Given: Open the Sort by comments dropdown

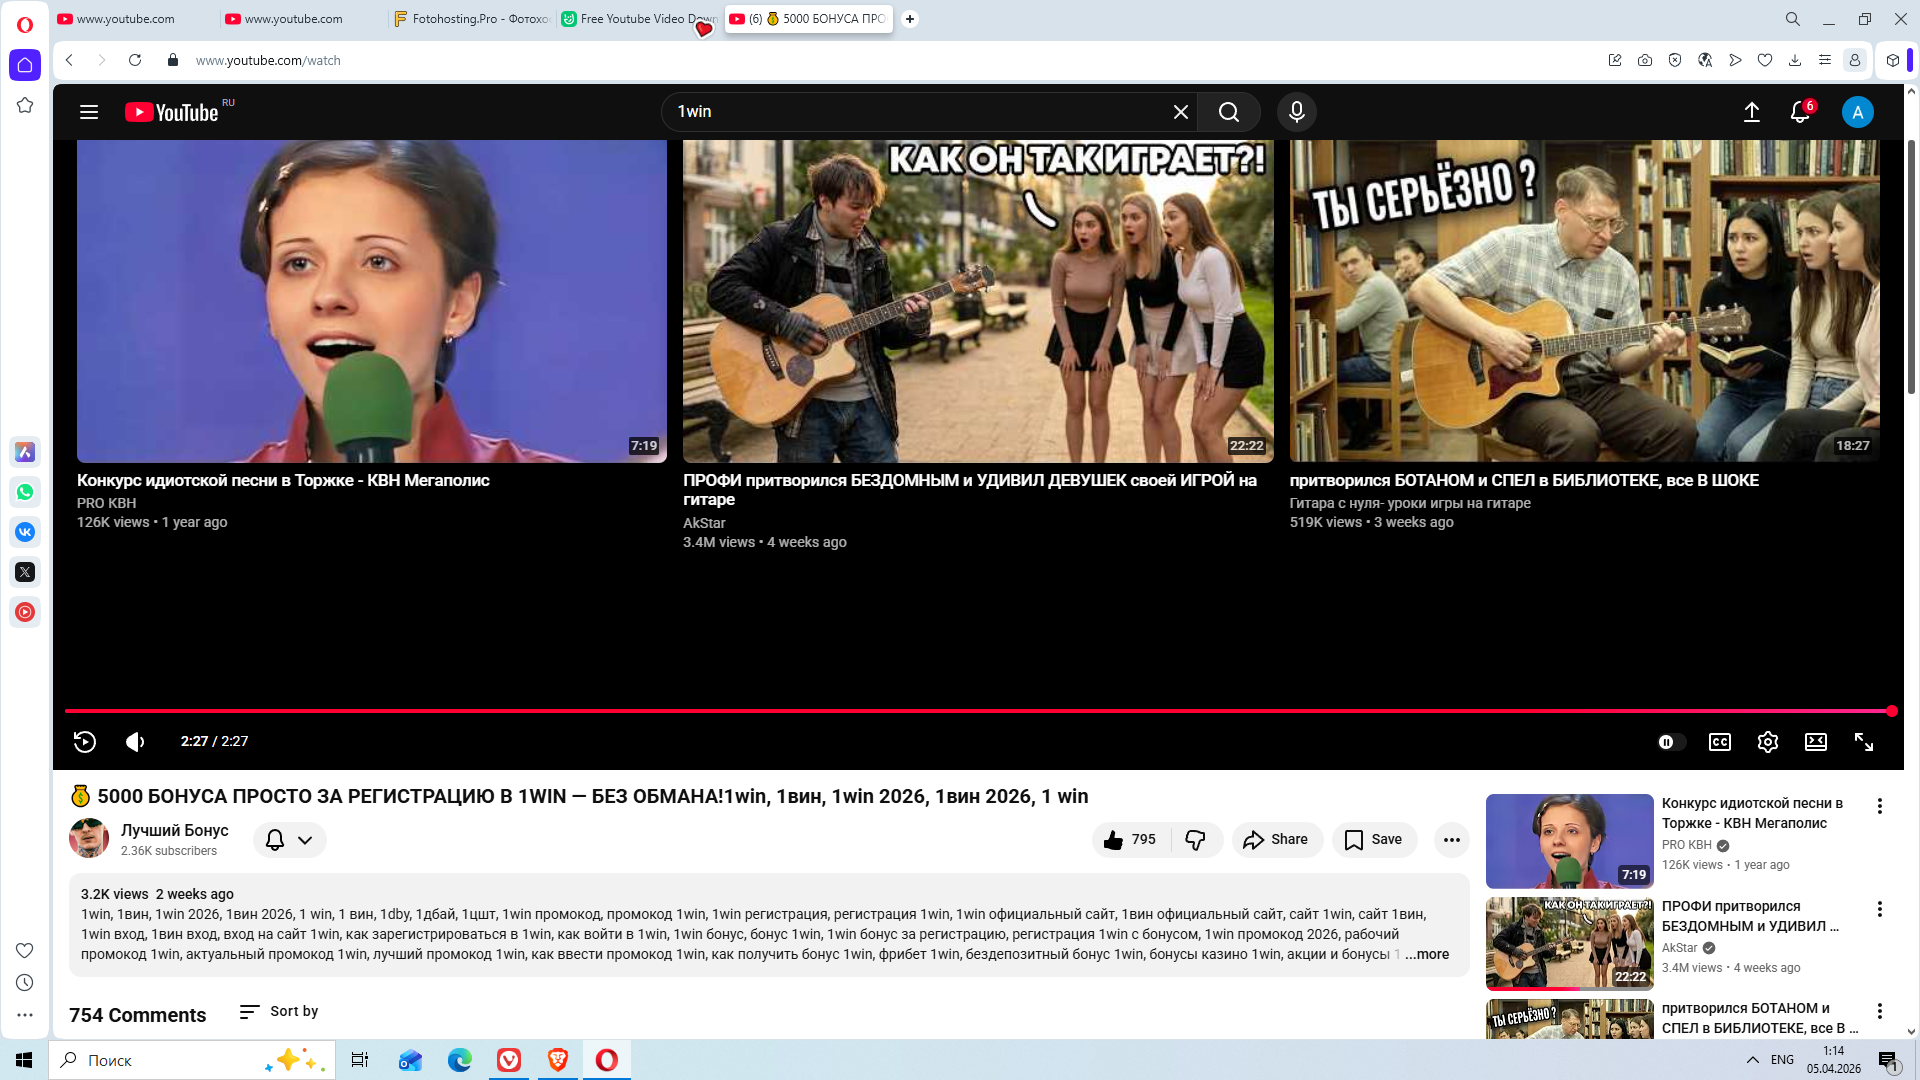Looking at the screenshot, I should (279, 1011).
